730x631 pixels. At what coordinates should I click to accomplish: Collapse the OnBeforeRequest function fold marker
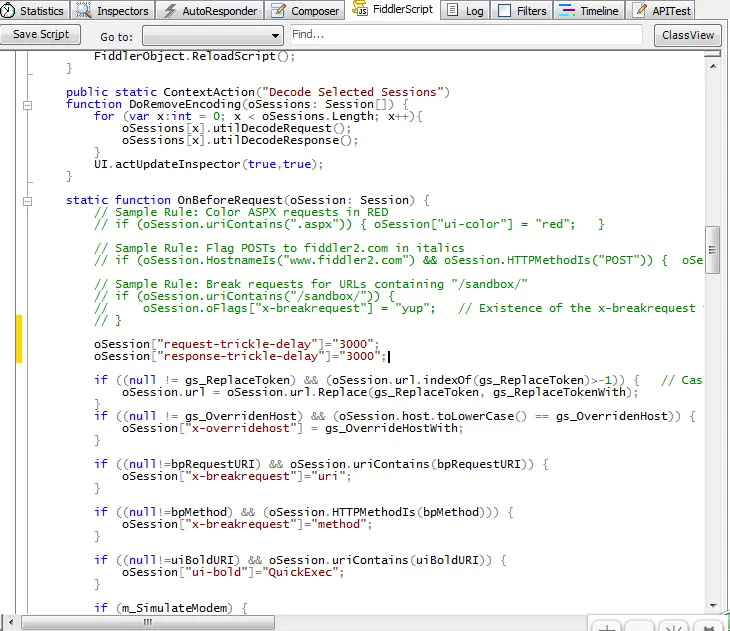(x=27, y=201)
